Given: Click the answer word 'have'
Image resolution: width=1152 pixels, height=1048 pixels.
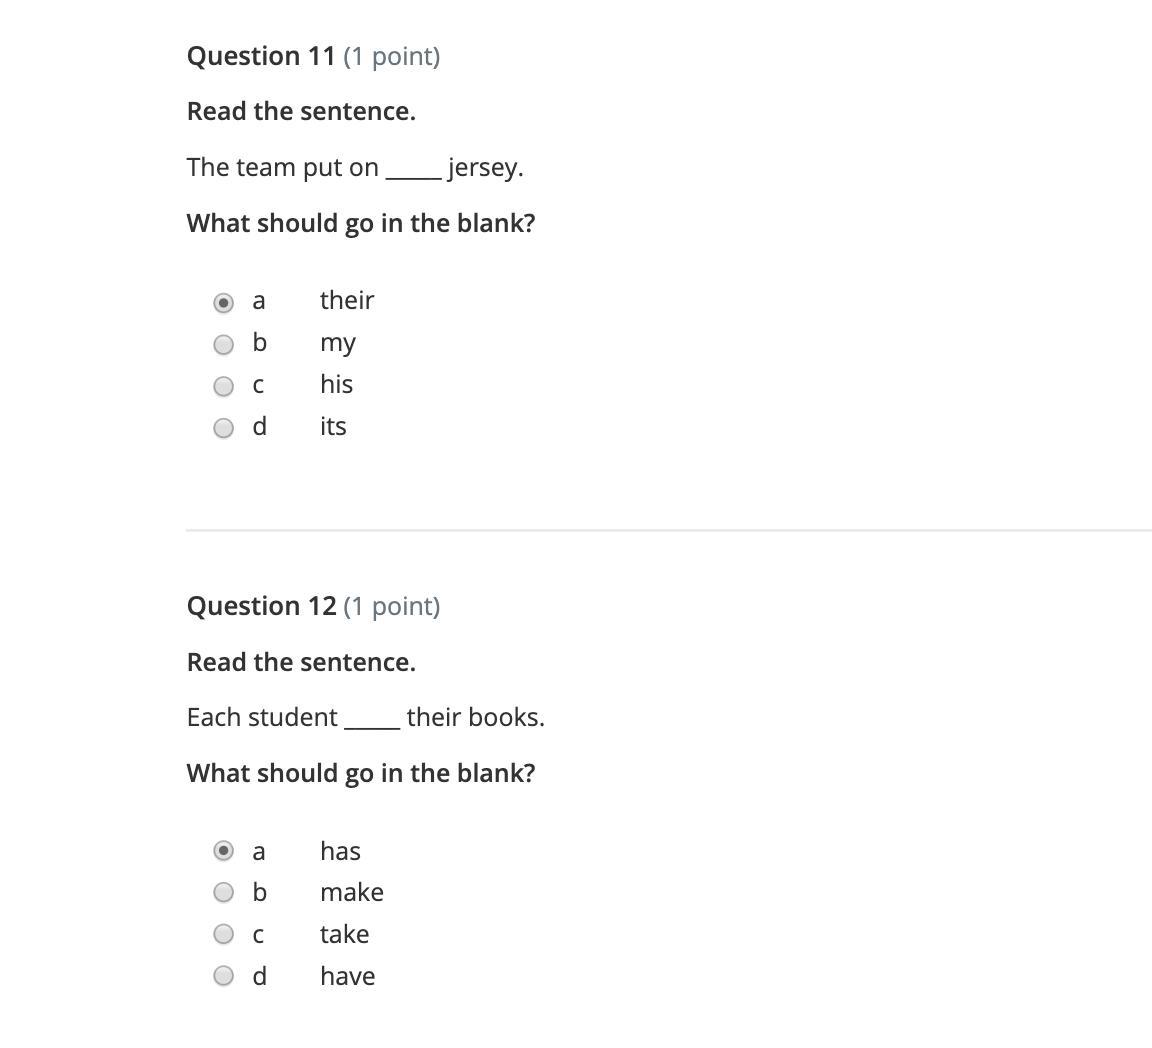Looking at the screenshot, I should pyautogui.click(x=348, y=976).
